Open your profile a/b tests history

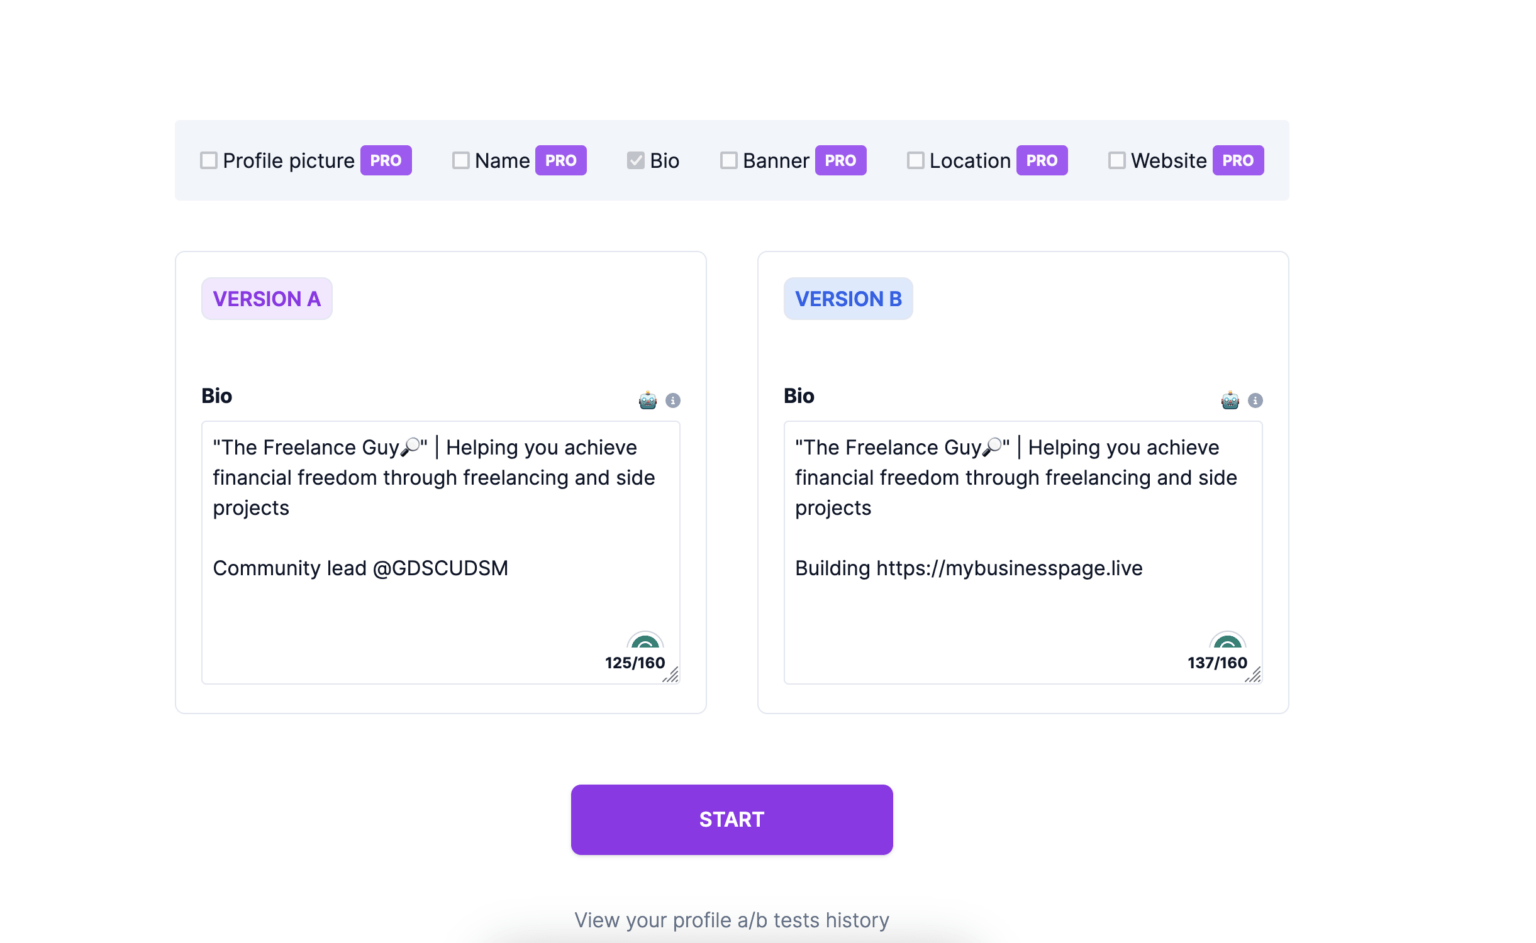(x=731, y=920)
